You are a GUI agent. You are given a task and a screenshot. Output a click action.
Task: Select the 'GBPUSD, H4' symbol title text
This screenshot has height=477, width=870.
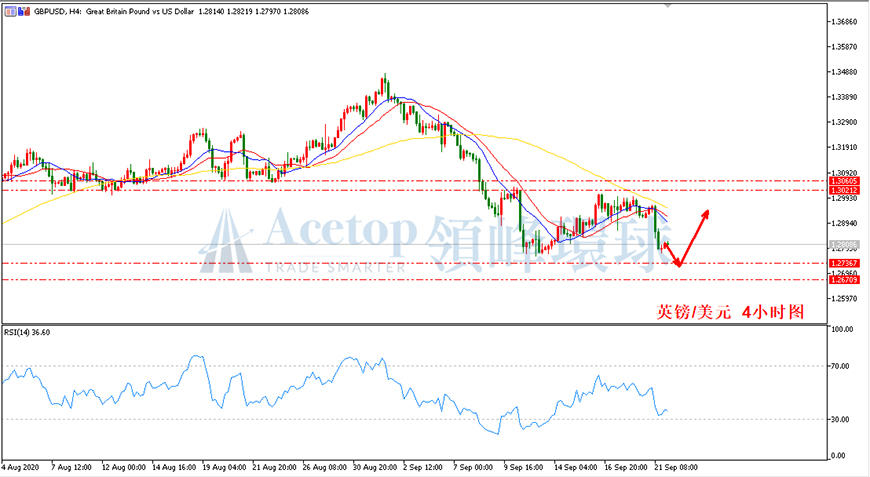[x=58, y=11]
